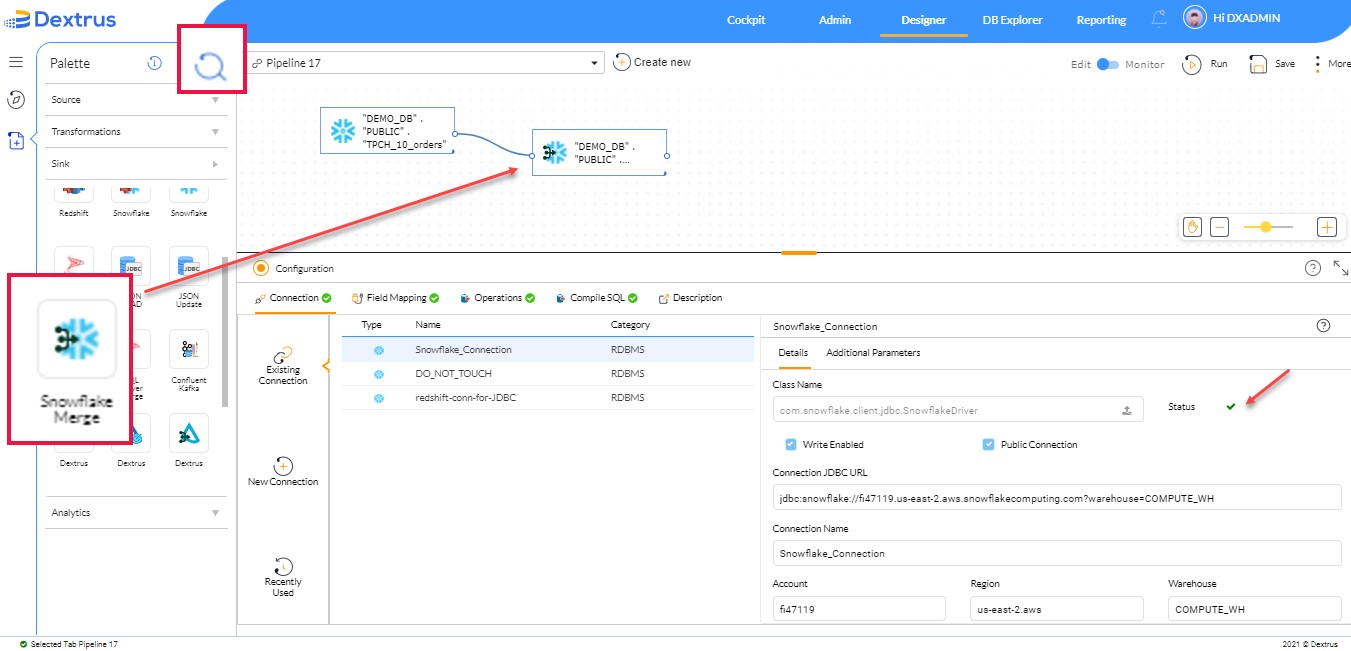Click the upload icon in Class Name field
This screenshot has width=1351, height=651.
[x=1127, y=409]
